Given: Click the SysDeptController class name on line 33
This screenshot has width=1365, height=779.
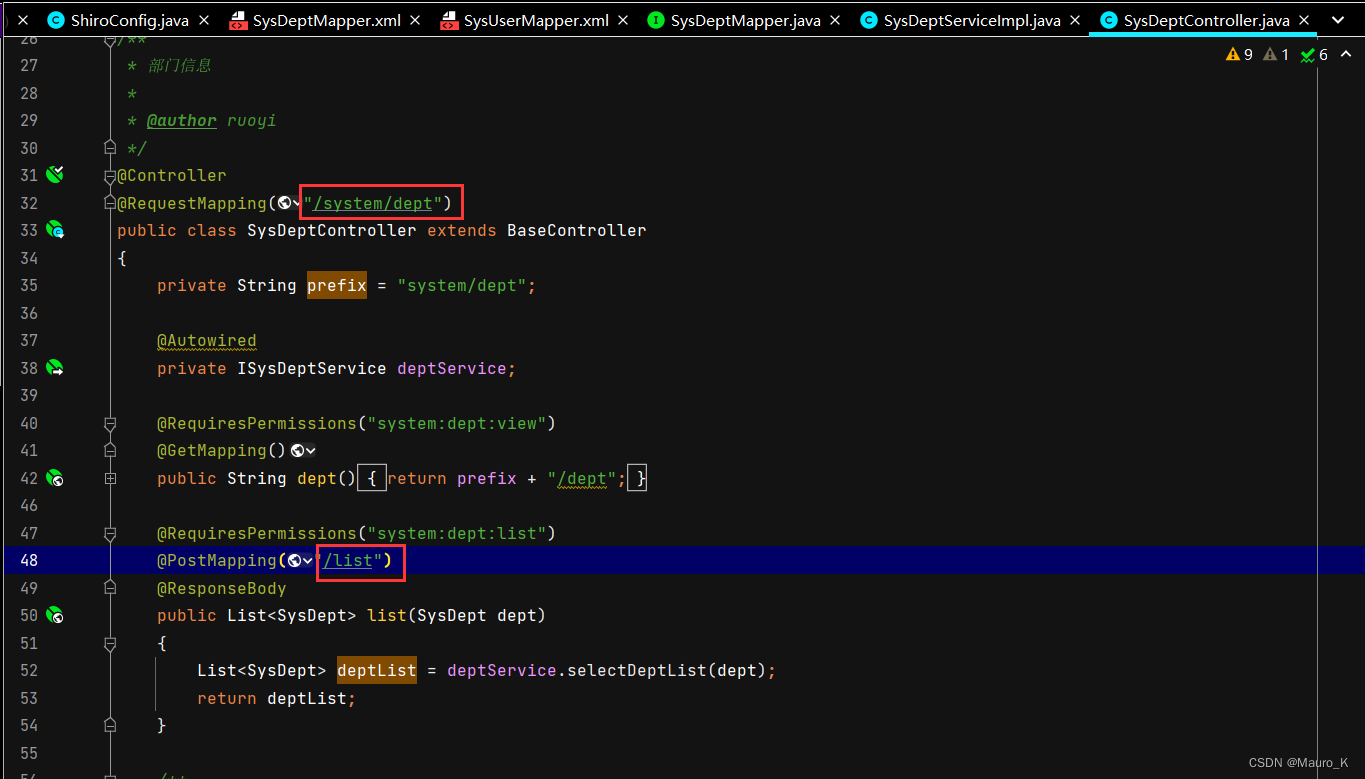Looking at the screenshot, I should click(x=332, y=230).
